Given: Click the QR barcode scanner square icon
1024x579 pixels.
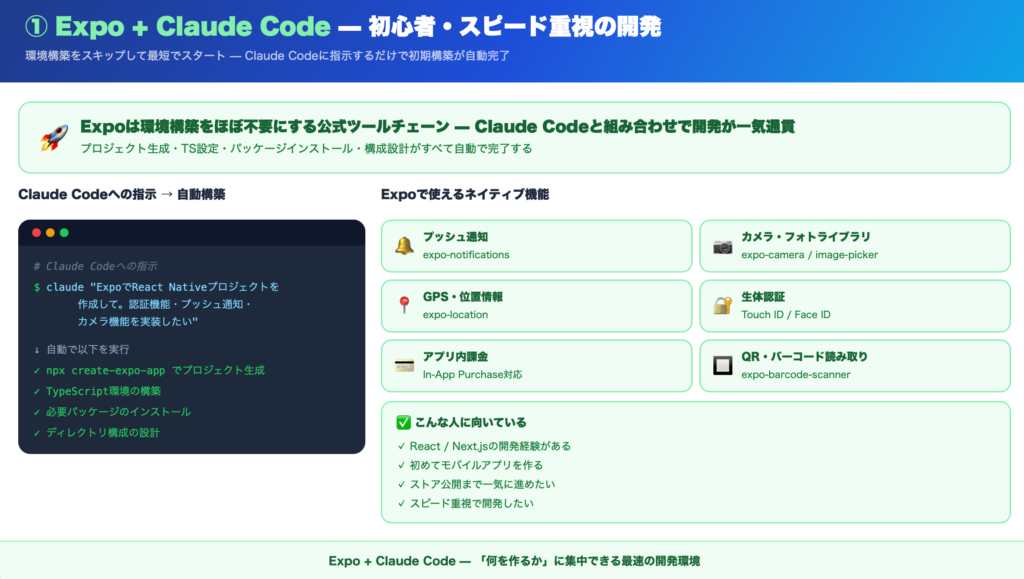Looking at the screenshot, I should [722, 366].
